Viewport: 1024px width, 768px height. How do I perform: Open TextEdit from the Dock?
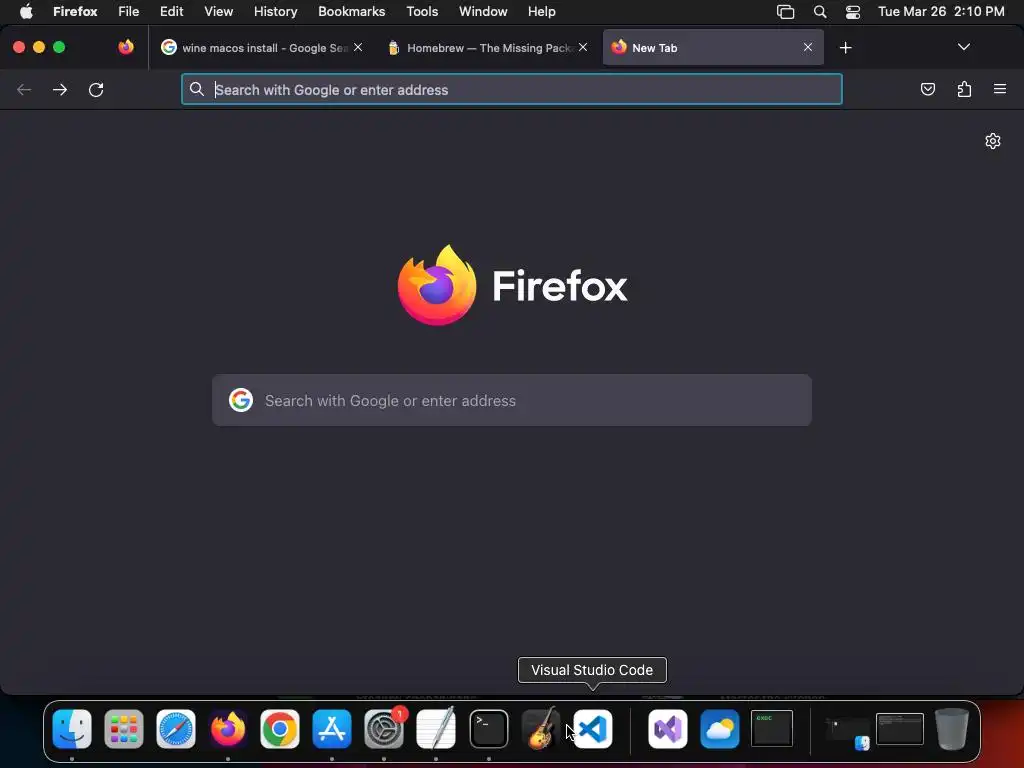tap(436, 729)
